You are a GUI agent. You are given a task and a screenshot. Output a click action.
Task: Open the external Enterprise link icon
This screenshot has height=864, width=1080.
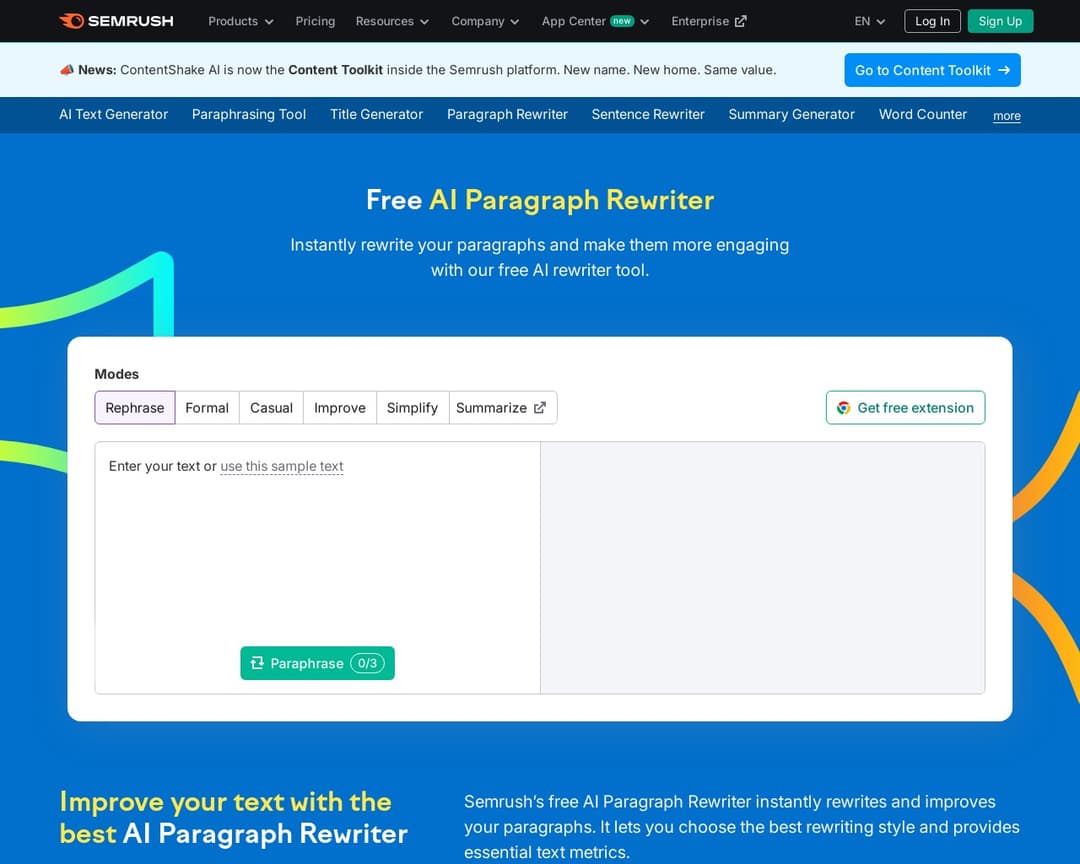tap(741, 20)
